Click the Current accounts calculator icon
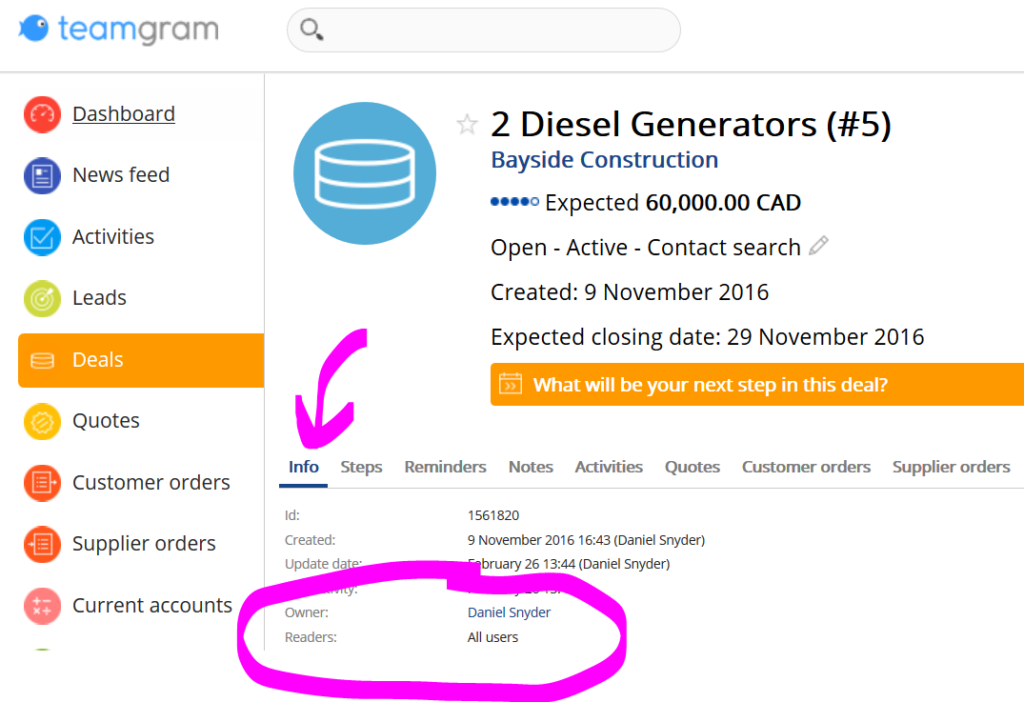1024x702 pixels. 42,606
